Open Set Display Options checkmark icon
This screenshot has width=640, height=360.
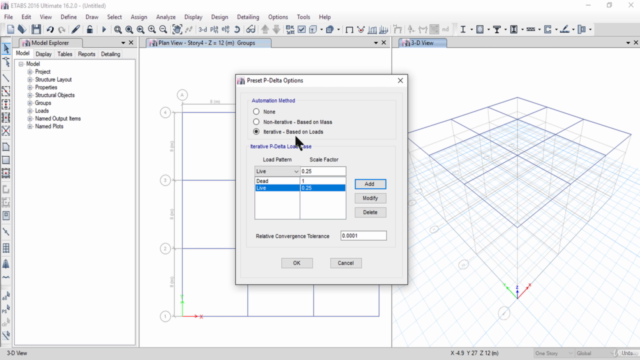click(x=302, y=29)
